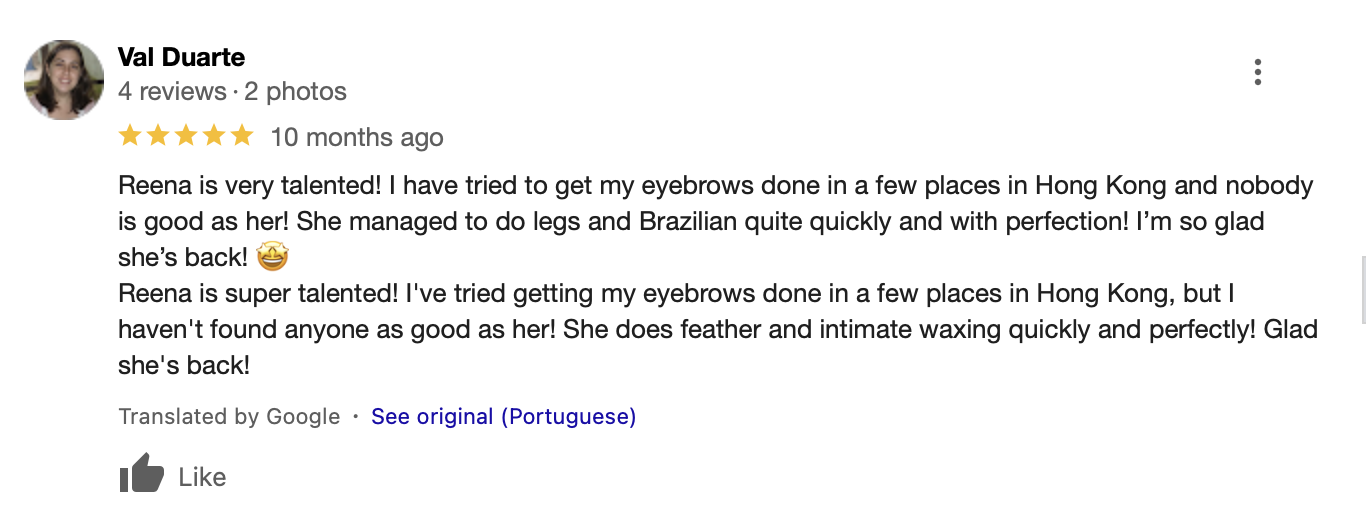Image resolution: width=1366 pixels, height=528 pixels.
Task: Click the '4 reviews' count text
Action: pyautogui.click(x=172, y=91)
